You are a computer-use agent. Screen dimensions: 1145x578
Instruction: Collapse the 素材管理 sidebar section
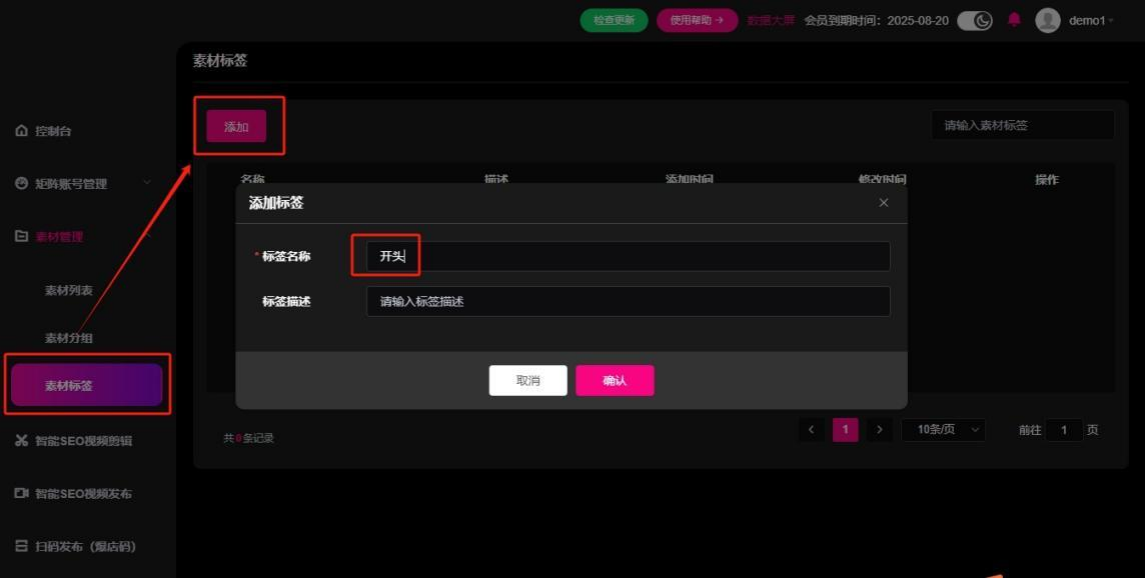pos(58,237)
